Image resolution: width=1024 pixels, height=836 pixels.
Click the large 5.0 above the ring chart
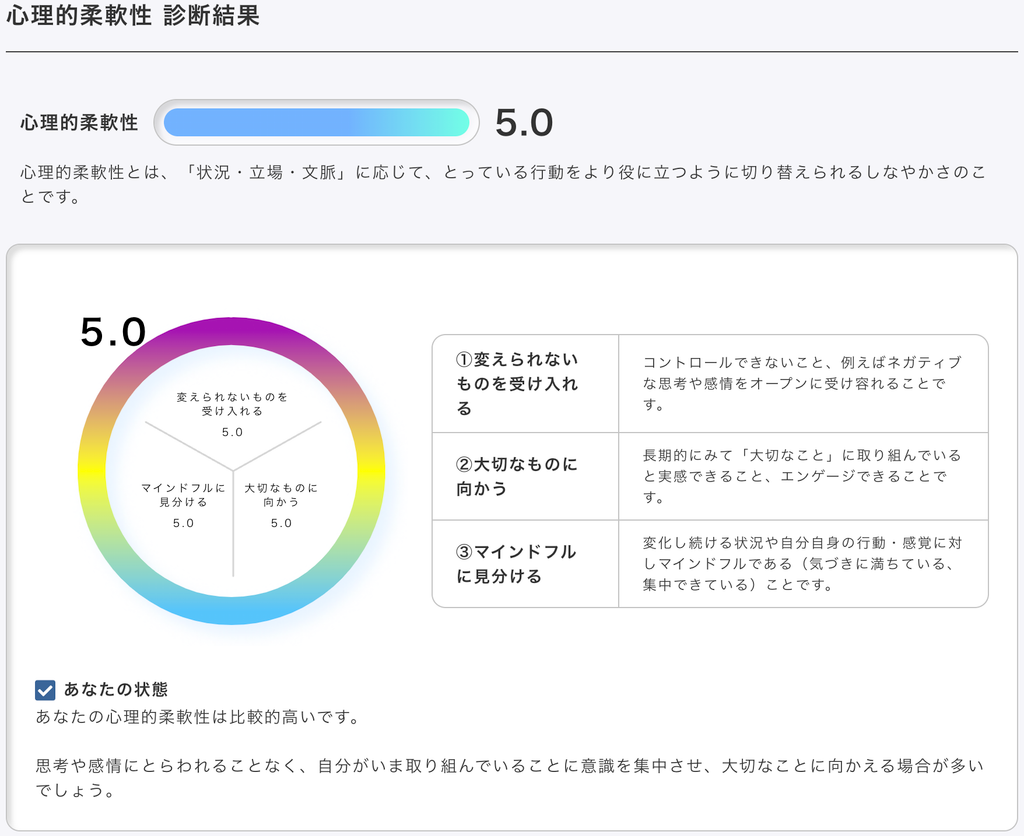click(113, 333)
